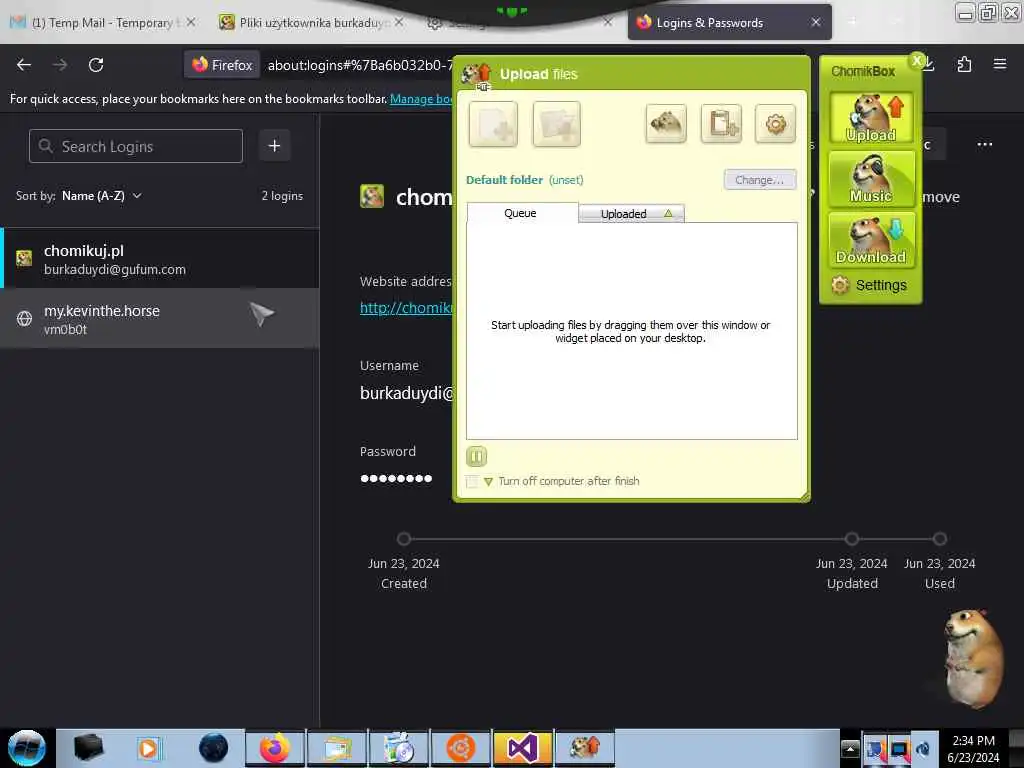The width and height of the screenshot is (1024, 768).
Task: Click the masked password dots
Action: tap(396, 479)
